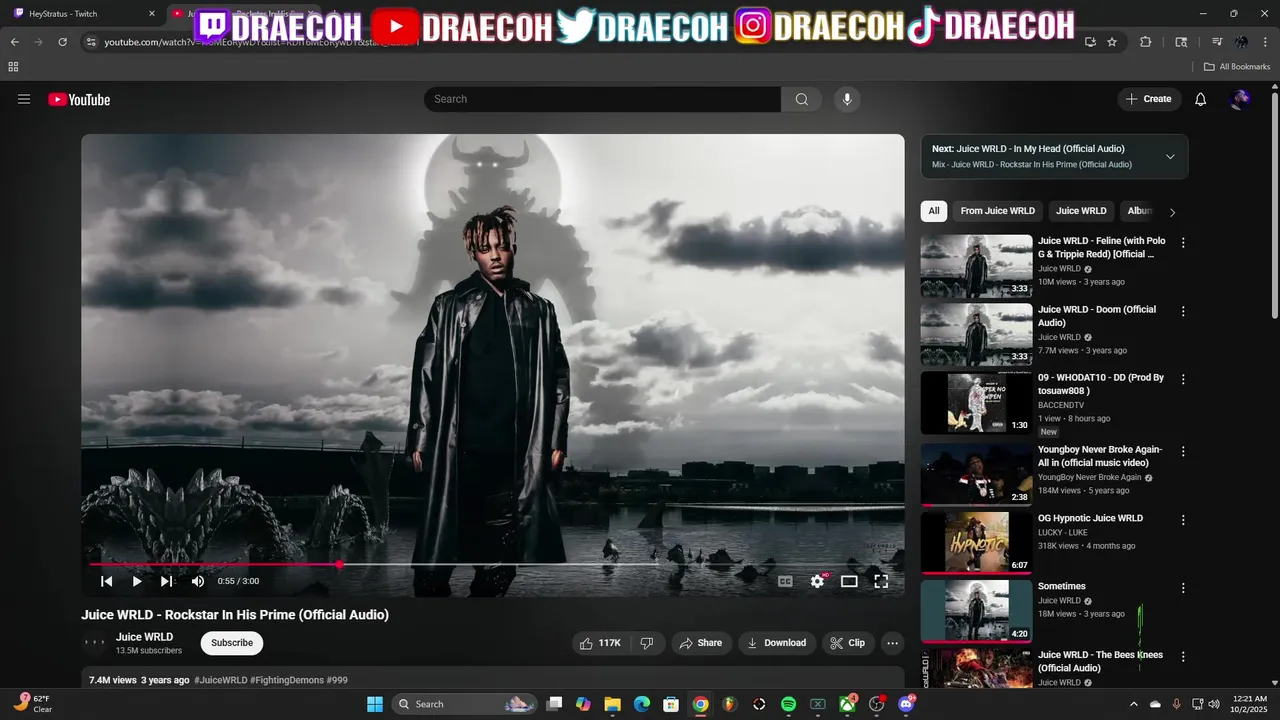Open Spotify from the taskbar
The width and height of the screenshot is (1280, 720).
[x=788, y=704]
